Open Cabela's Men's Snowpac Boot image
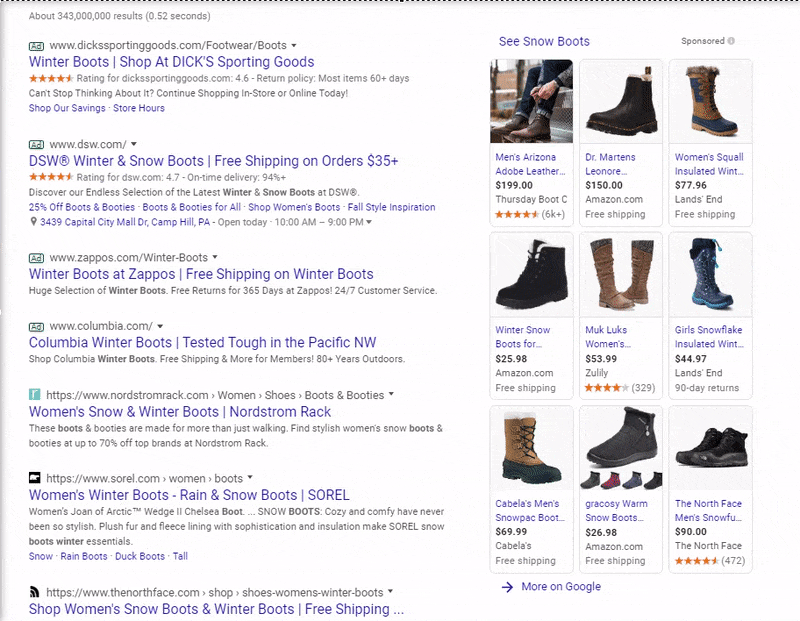The height and width of the screenshot is (621, 800). 531,448
